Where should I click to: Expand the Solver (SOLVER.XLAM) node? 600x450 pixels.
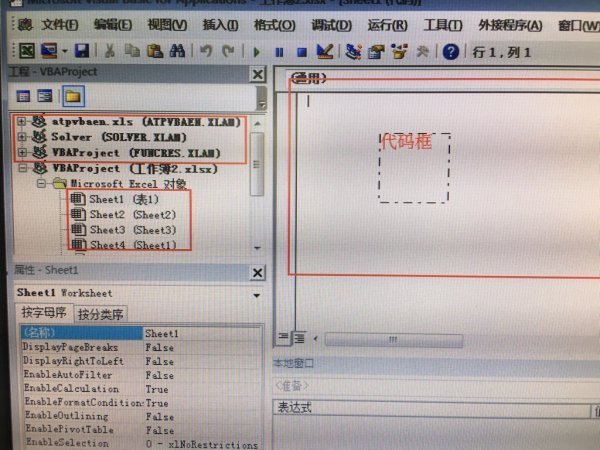[x=22, y=137]
